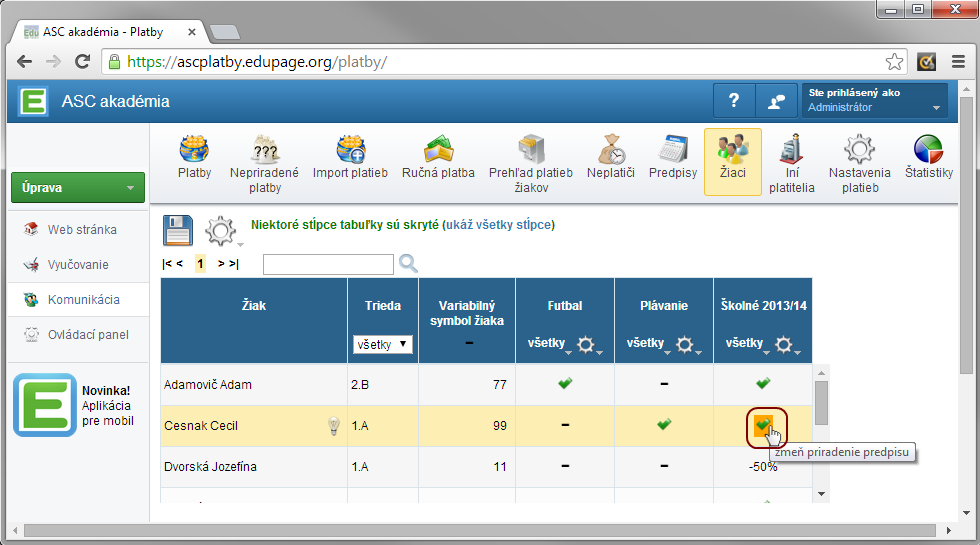The width and height of the screenshot is (980, 545).
Task: Open the Neplatiči icon
Action: [610, 150]
